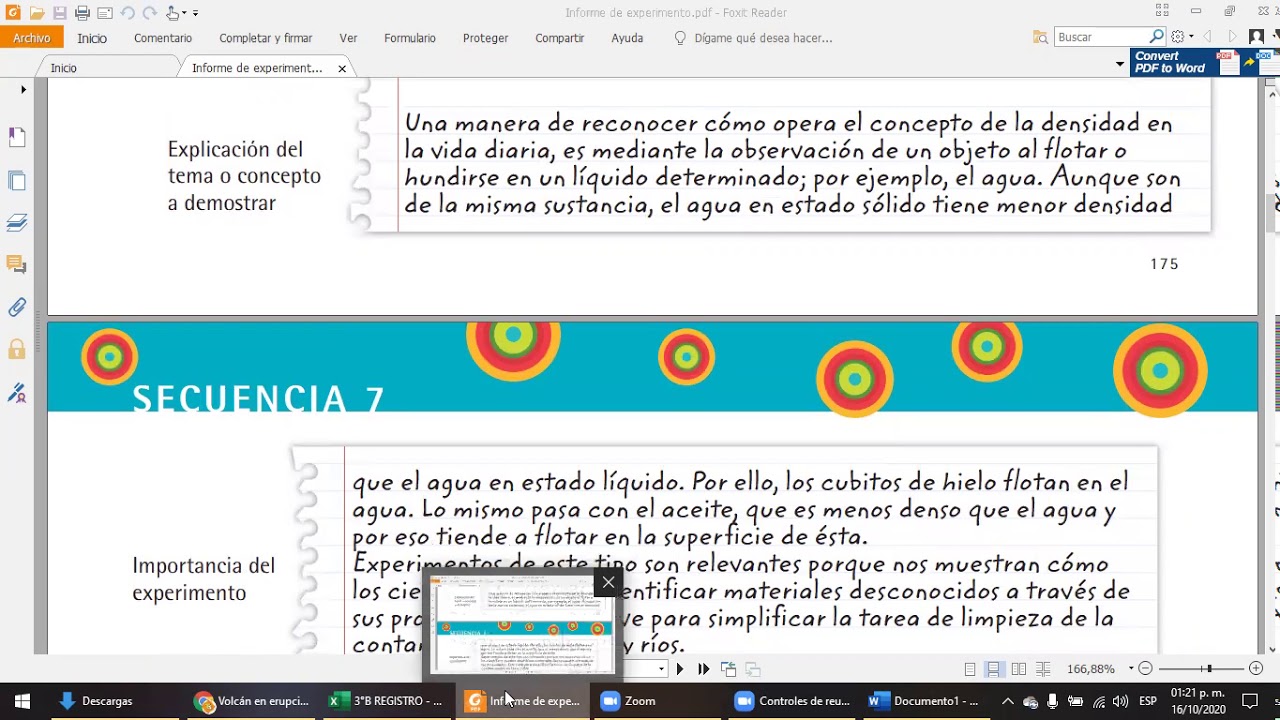The width and height of the screenshot is (1280, 720).
Task: Click the volume speaker tray icon
Action: 1120,701
